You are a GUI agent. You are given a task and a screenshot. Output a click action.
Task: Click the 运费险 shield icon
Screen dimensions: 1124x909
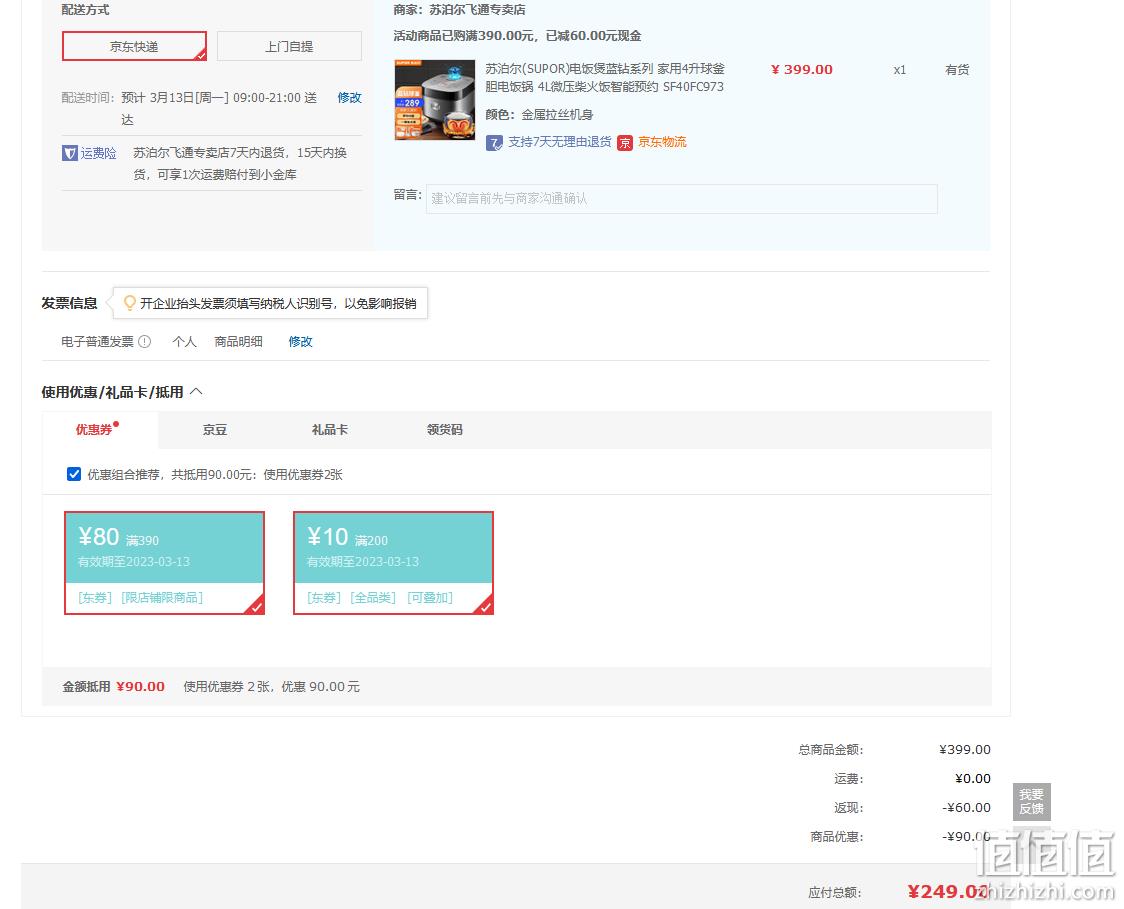70,153
